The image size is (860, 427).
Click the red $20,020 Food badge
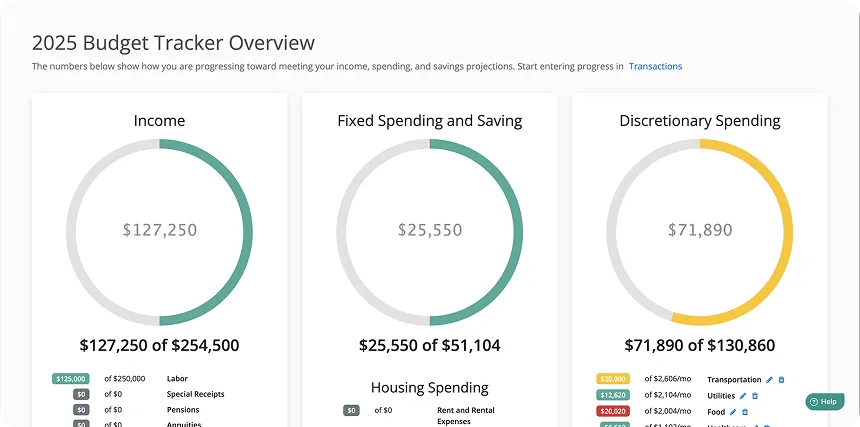[x=613, y=411]
